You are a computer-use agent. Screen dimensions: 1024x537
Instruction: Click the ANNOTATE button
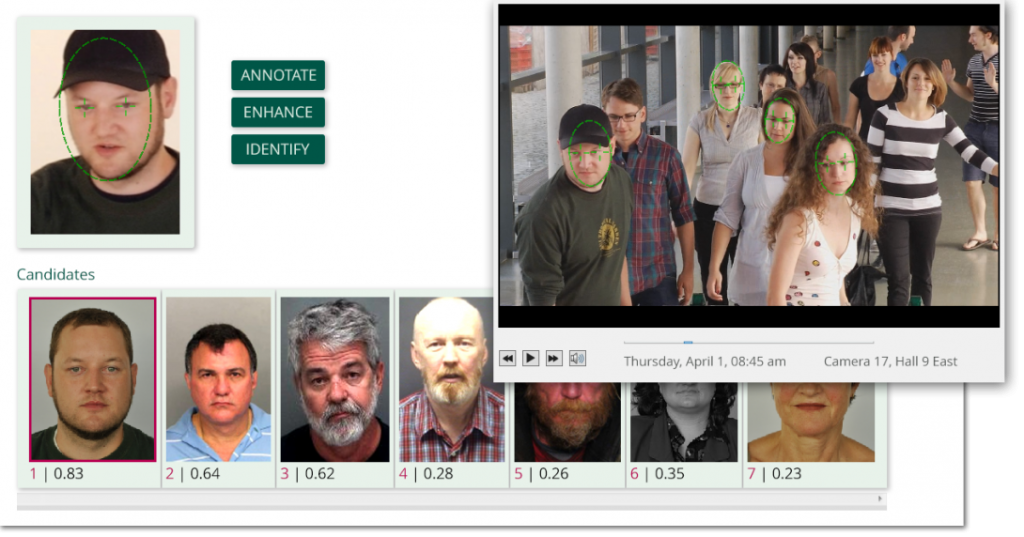(x=278, y=75)
